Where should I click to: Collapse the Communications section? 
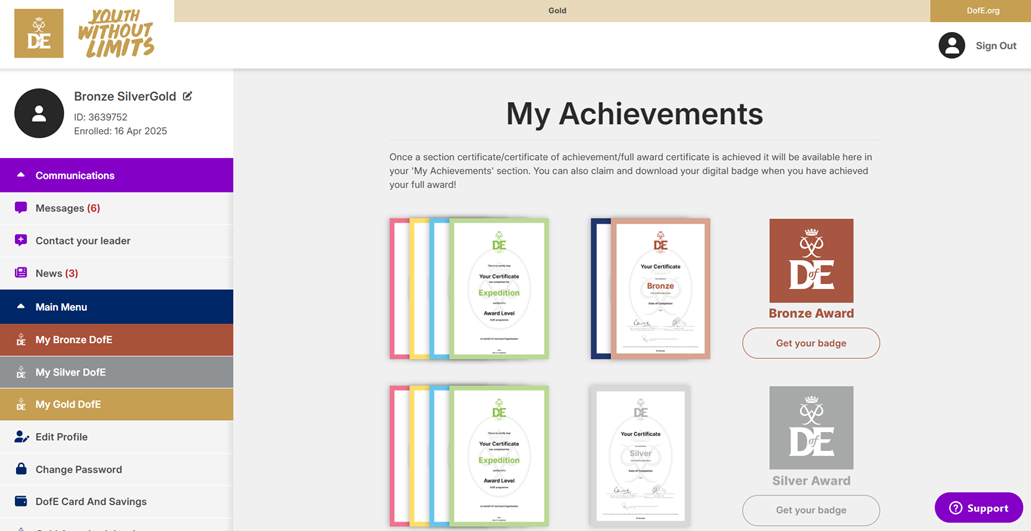click(21, 176)
